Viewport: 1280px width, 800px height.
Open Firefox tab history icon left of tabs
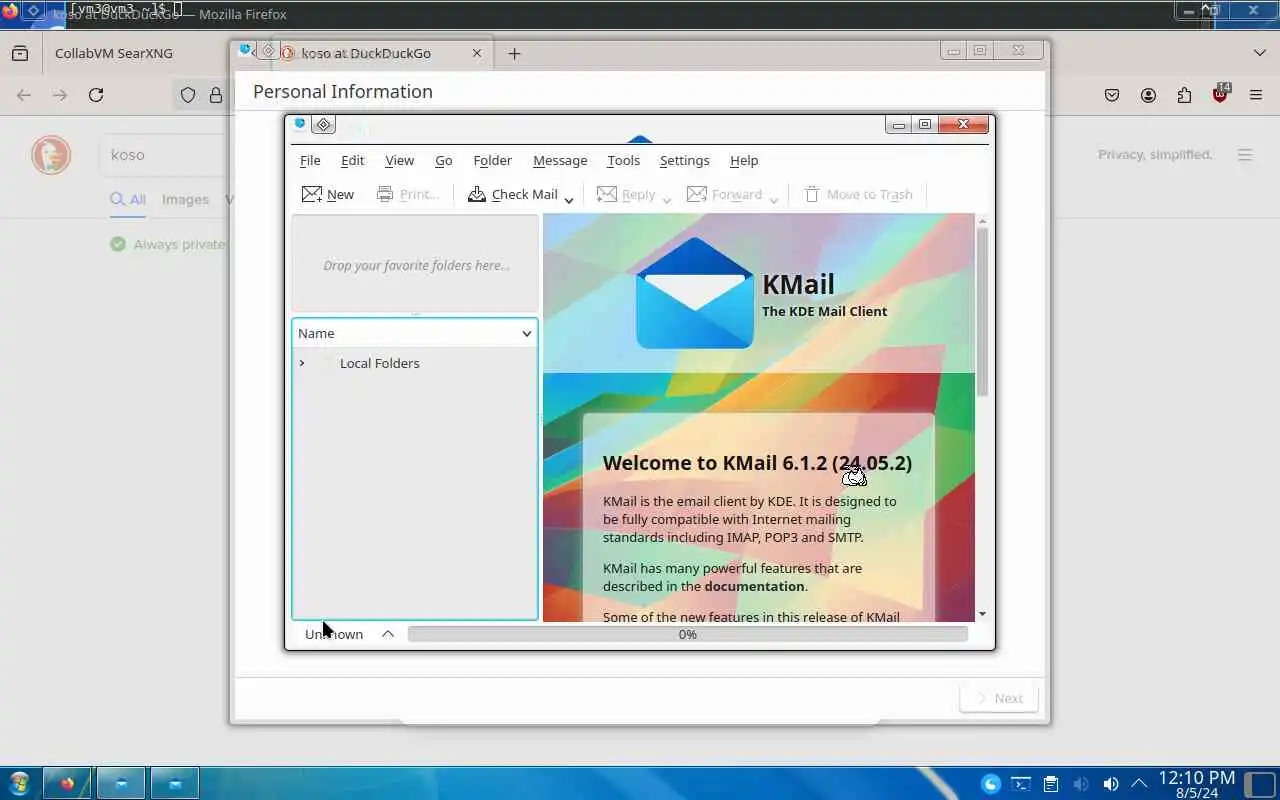20,53
